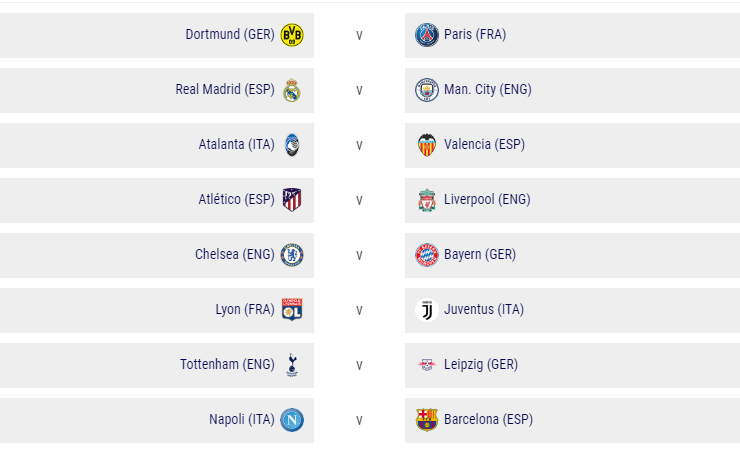
Task: Click the Borussia Dortmund BVB crest
Action: 292,35
